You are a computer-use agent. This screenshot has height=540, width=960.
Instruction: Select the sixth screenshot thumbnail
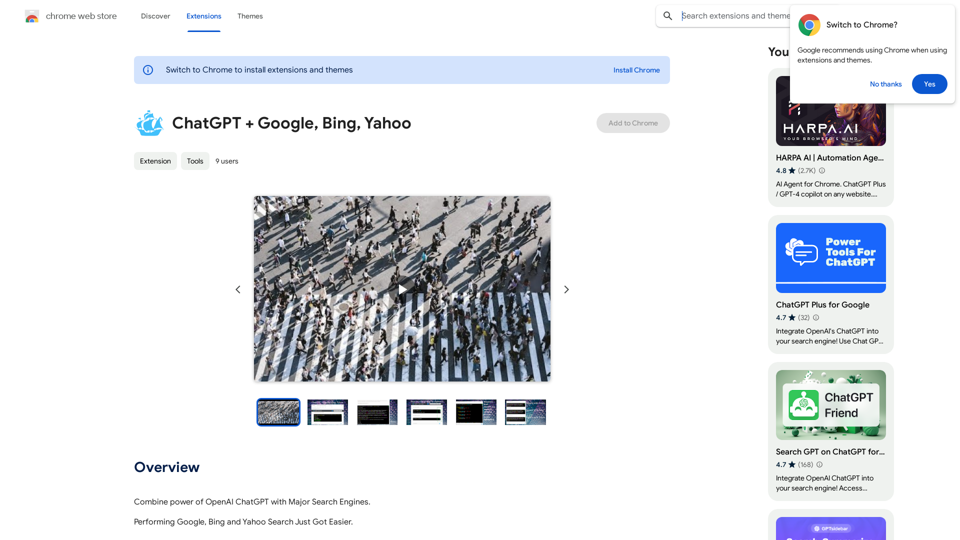pos(525,412)
